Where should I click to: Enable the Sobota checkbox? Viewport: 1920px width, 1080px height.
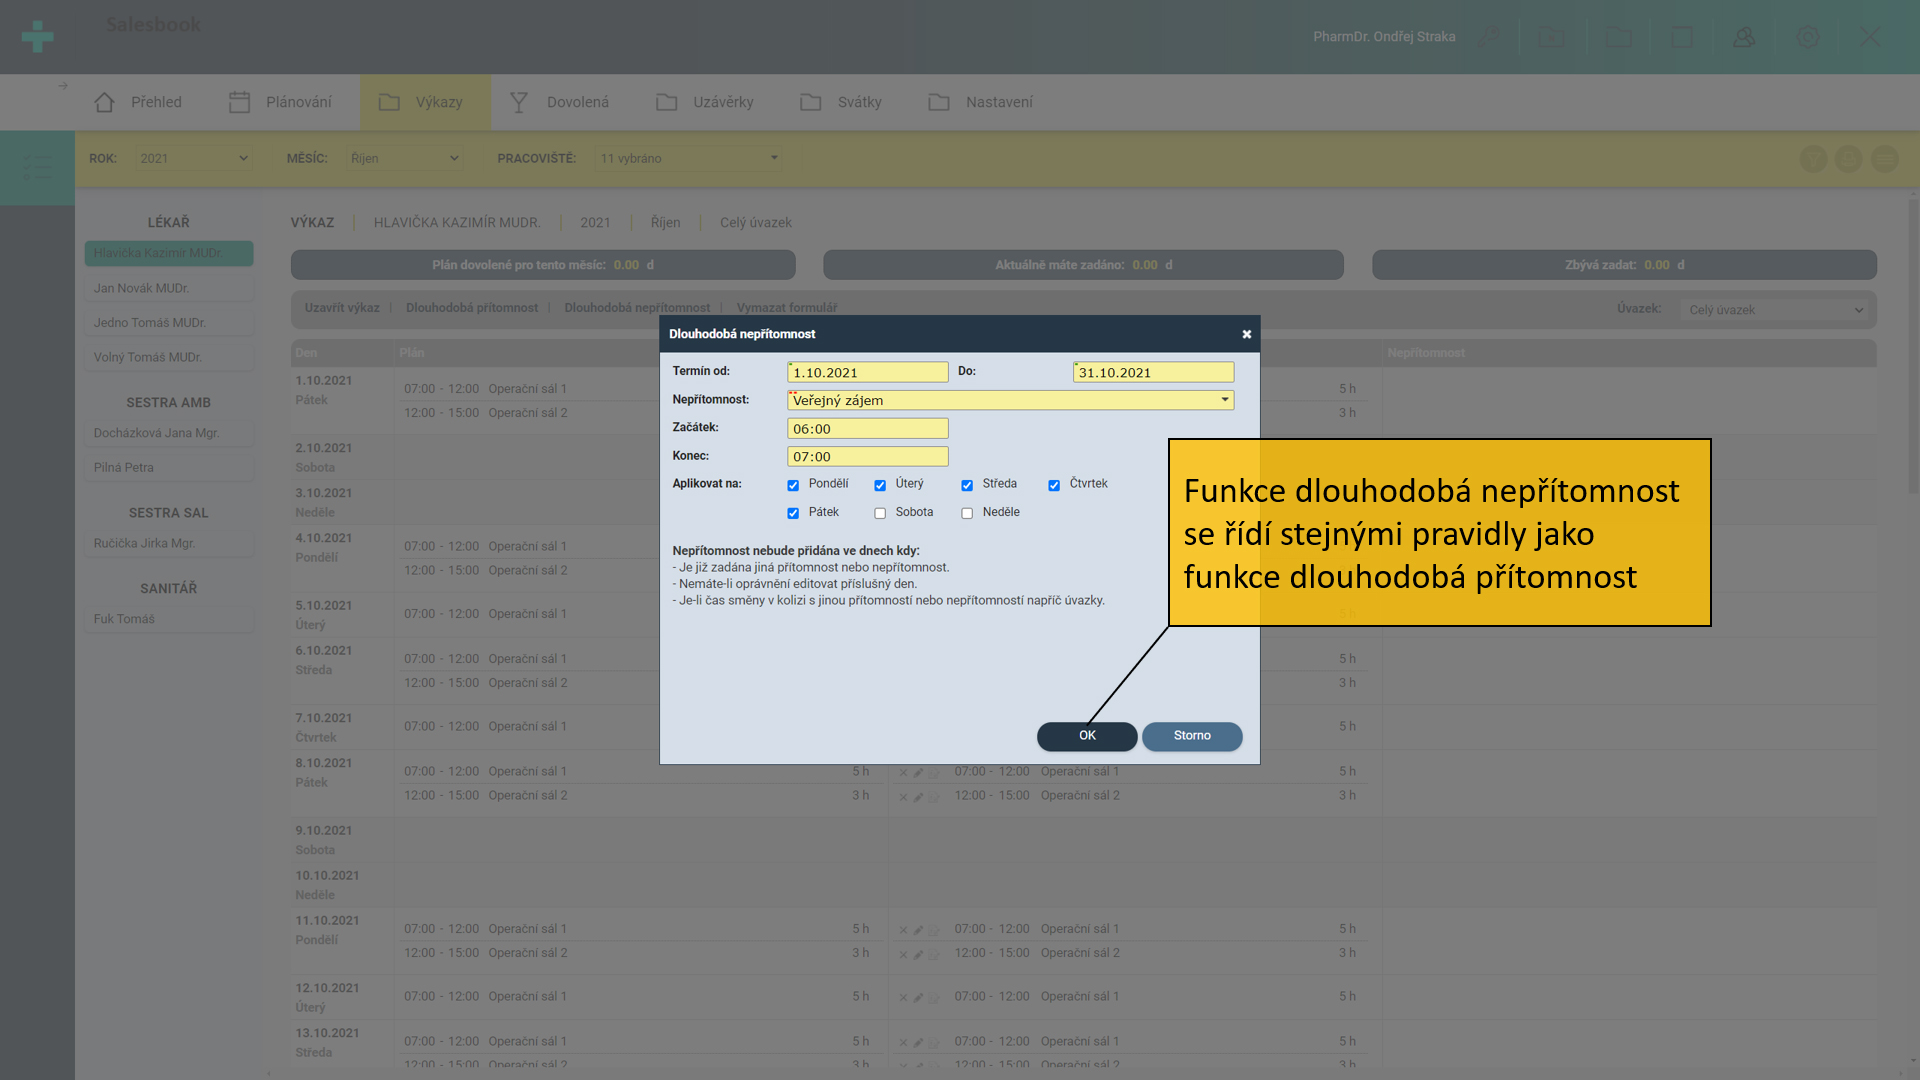pos(880,513)
